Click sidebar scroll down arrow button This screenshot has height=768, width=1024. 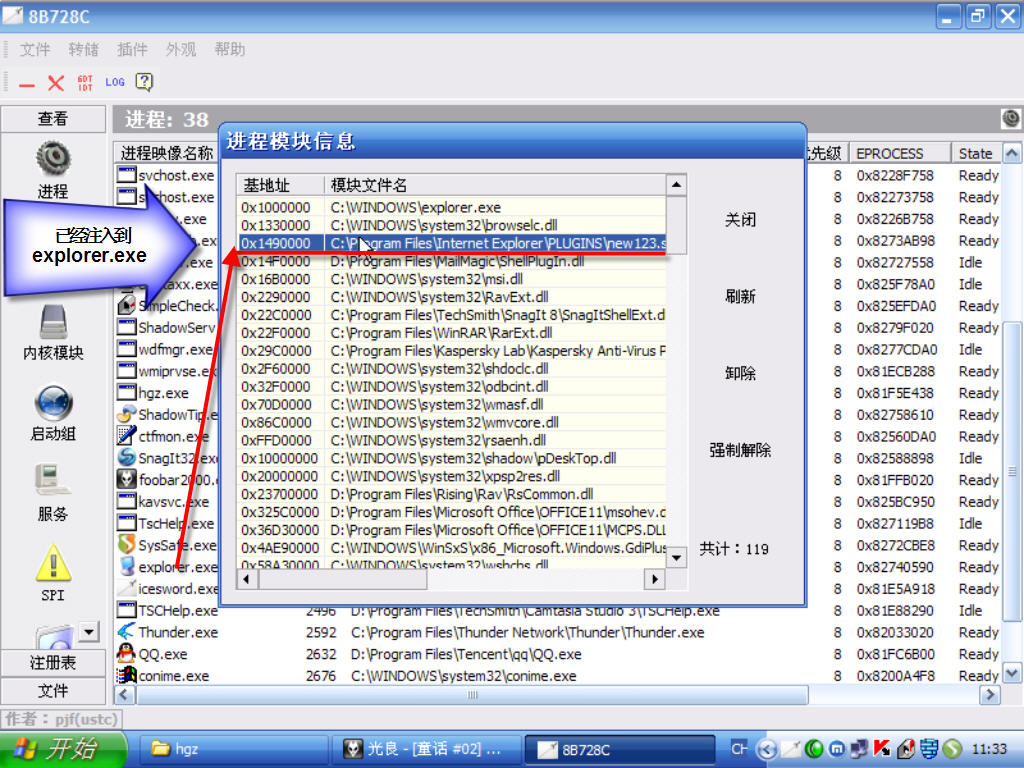coord(89,631)
